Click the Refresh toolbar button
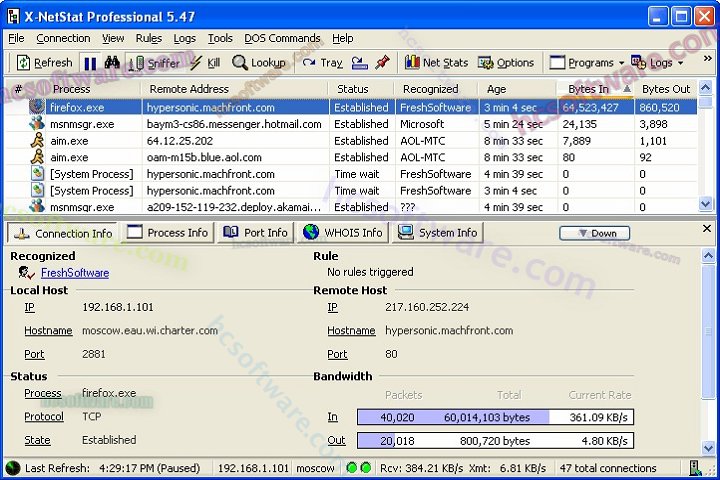Image resolution: width=720 pixels, height=480 pixels. click(45, 62)
